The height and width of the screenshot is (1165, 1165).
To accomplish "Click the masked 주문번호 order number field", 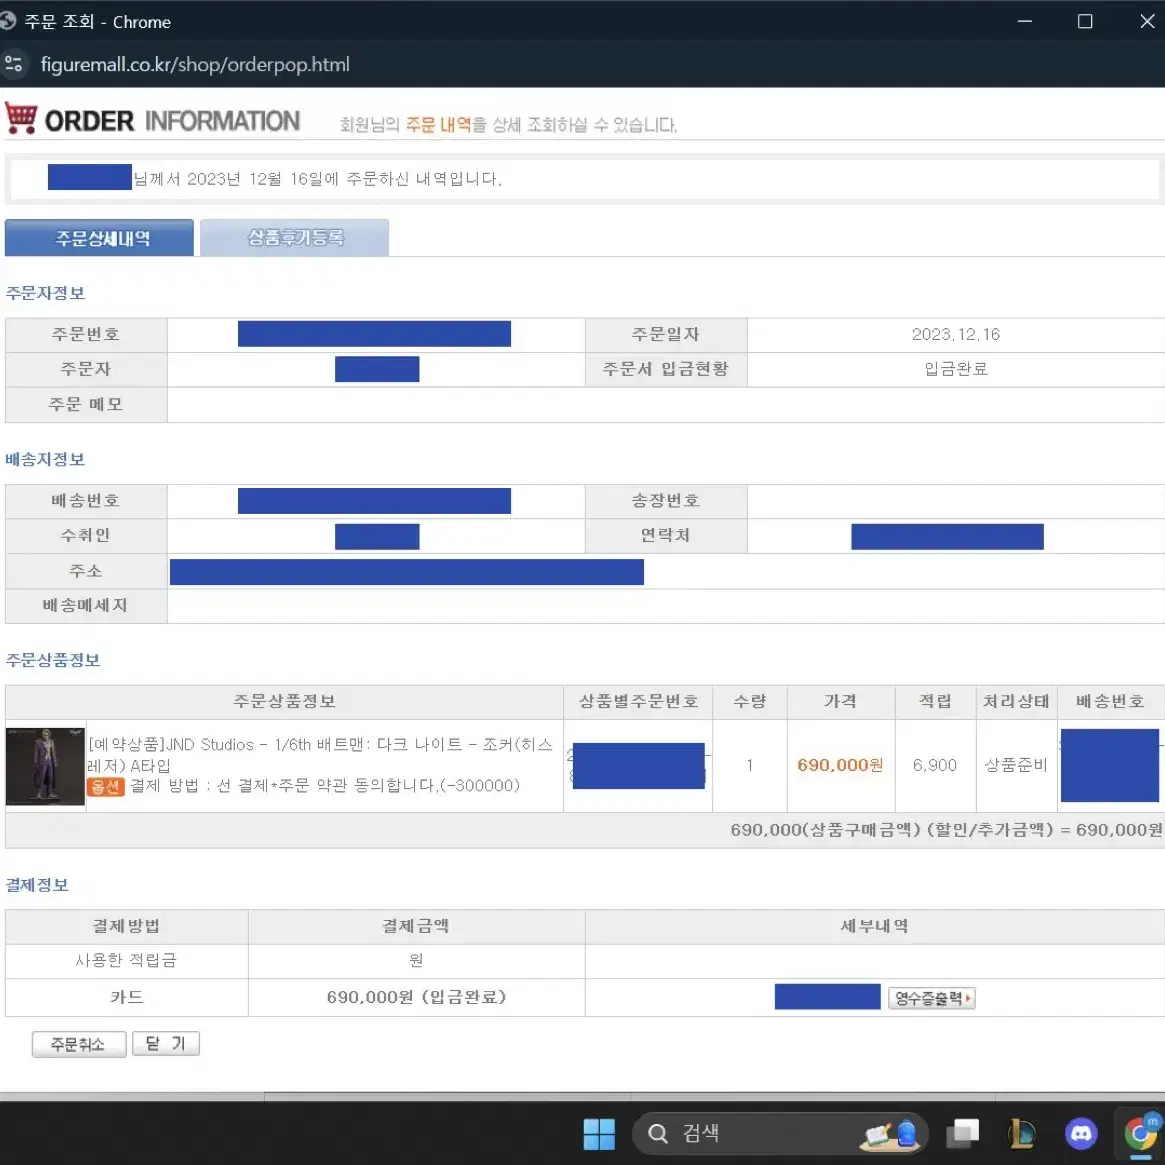I will (374, 333).
